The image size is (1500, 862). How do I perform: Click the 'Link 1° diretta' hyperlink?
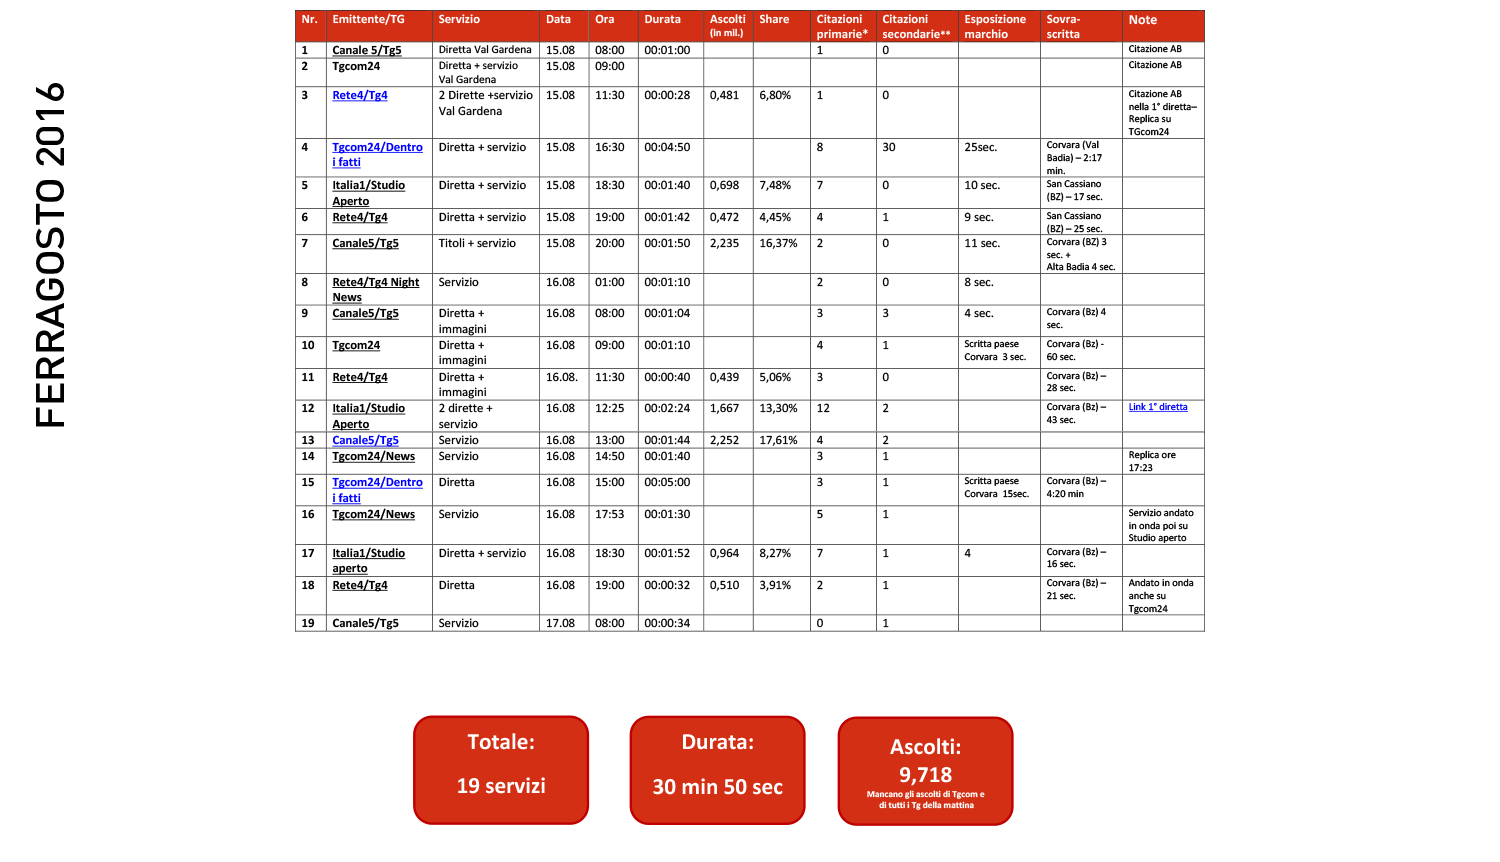pos(1158,407)
